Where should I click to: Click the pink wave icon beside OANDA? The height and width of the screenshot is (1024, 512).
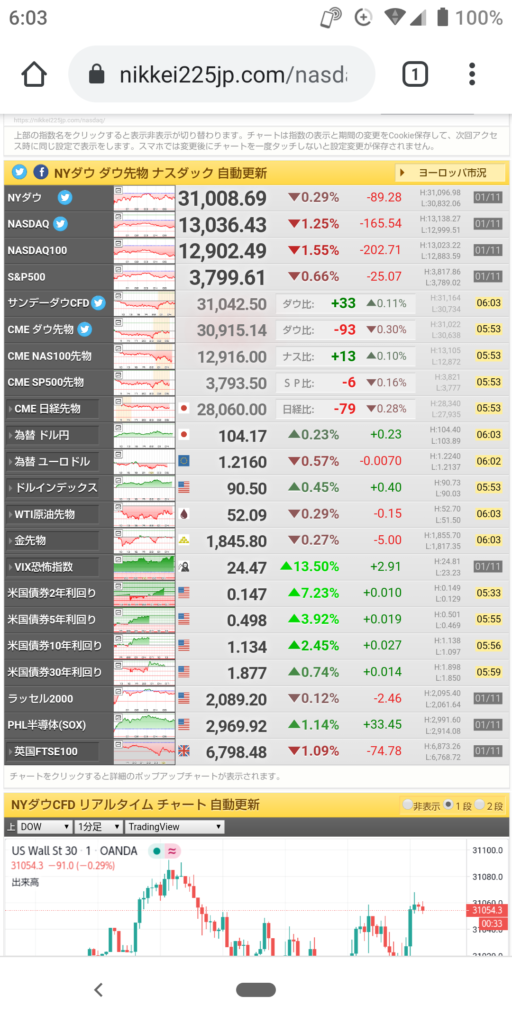point(172,851)
